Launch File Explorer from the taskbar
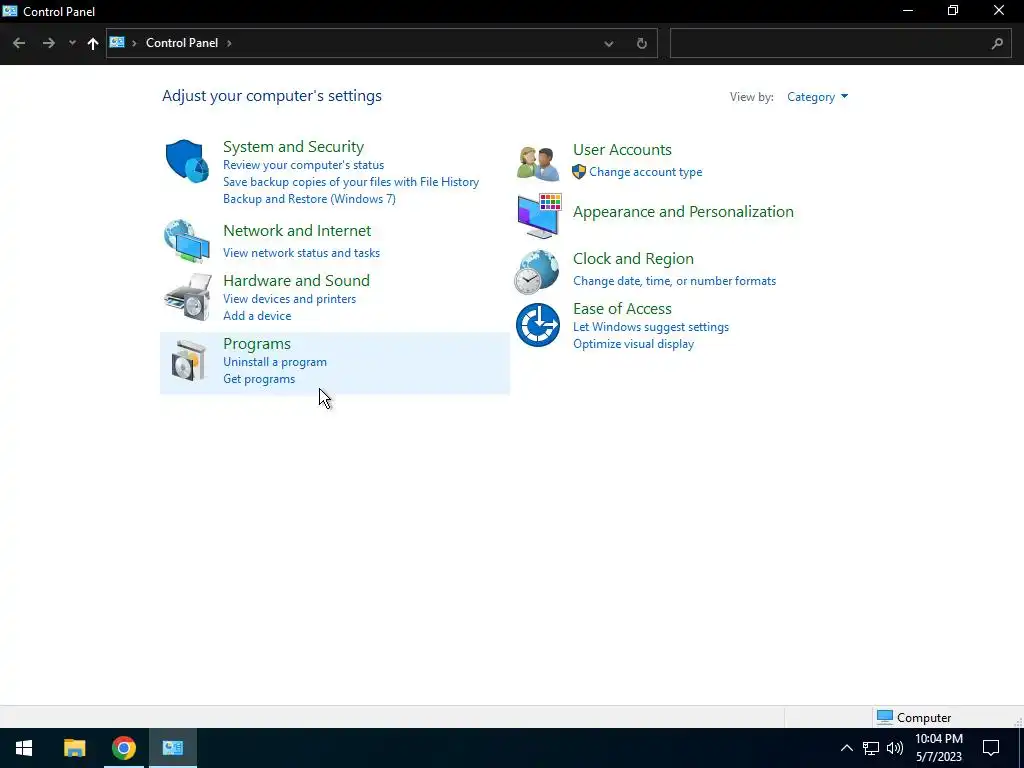 pos(74,748)
